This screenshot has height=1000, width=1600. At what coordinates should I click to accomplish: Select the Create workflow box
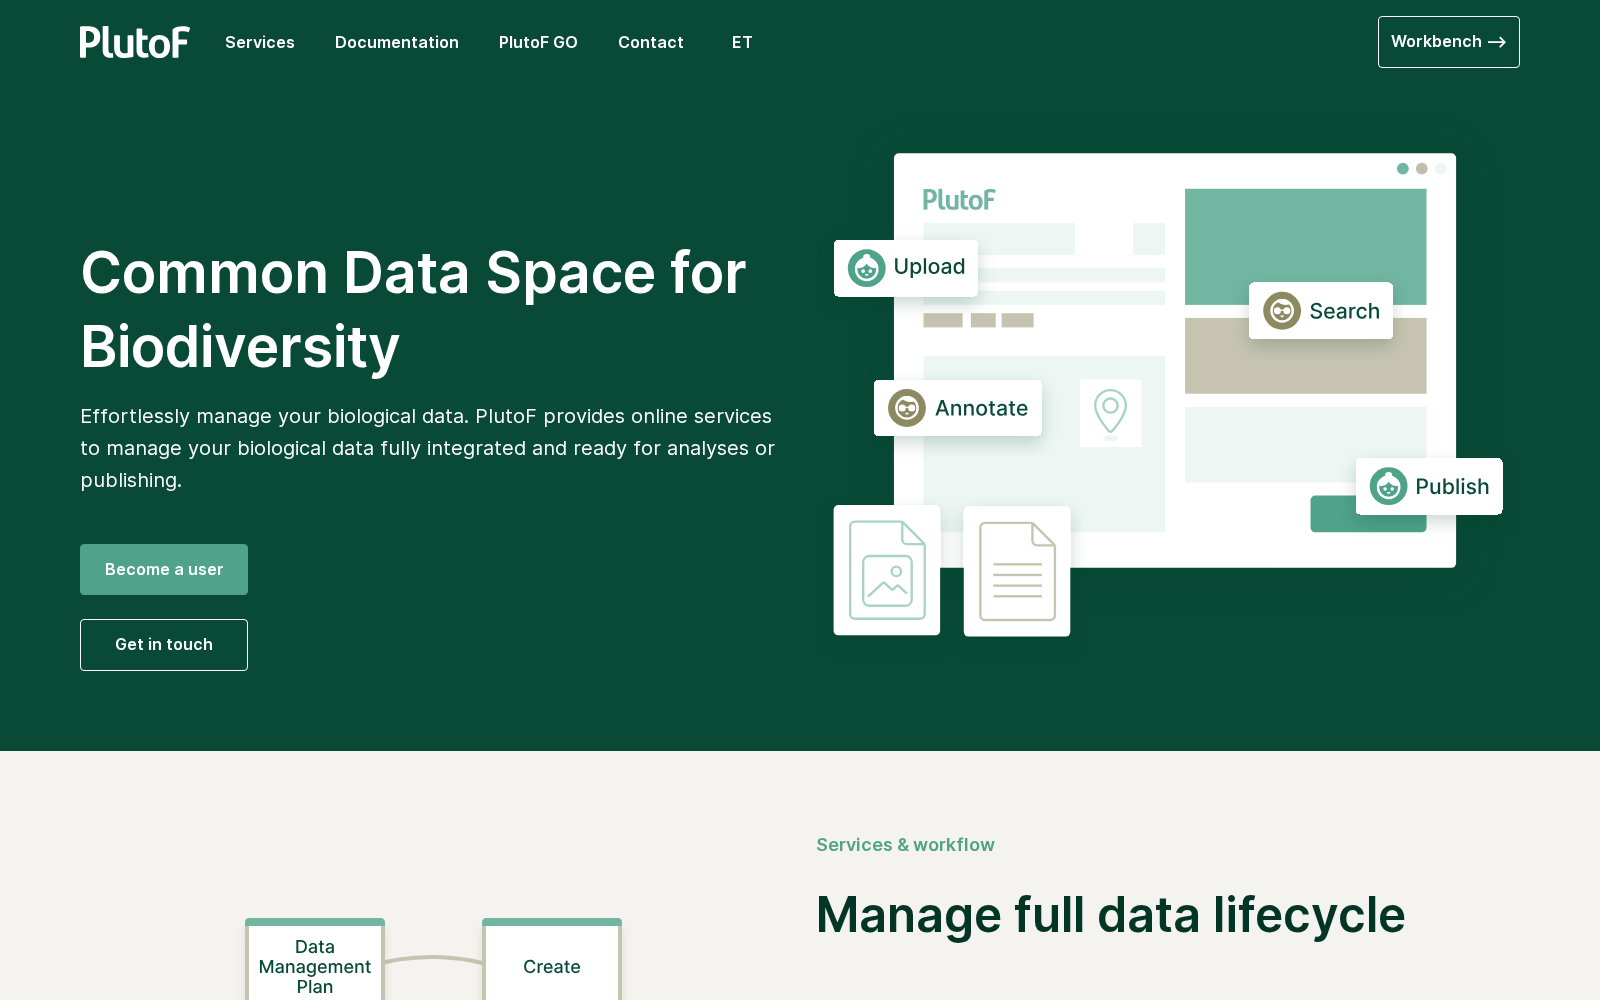pos(552,960)
